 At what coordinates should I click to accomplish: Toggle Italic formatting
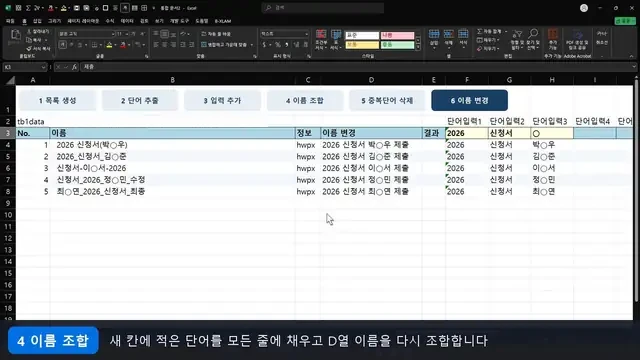tap(71, 45)
